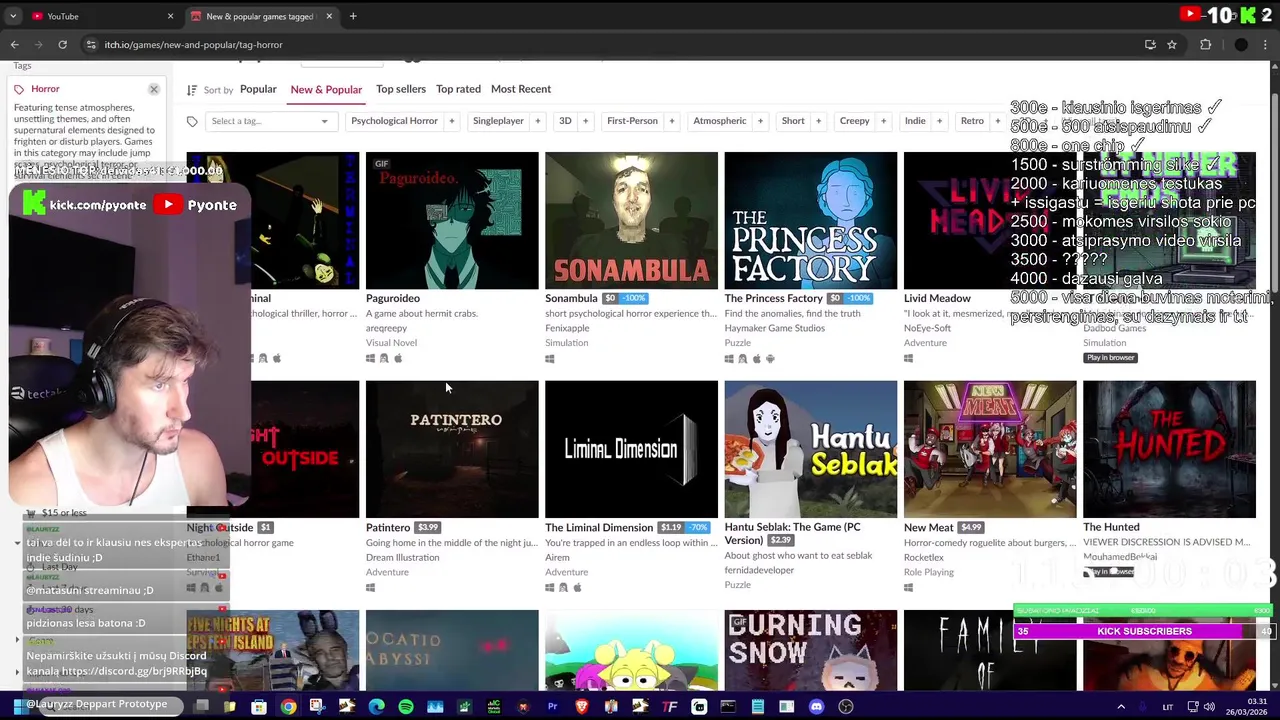The image size is (1280, 720).
Task: Open Hantu Seblak game title
Action: coord(792,533)
